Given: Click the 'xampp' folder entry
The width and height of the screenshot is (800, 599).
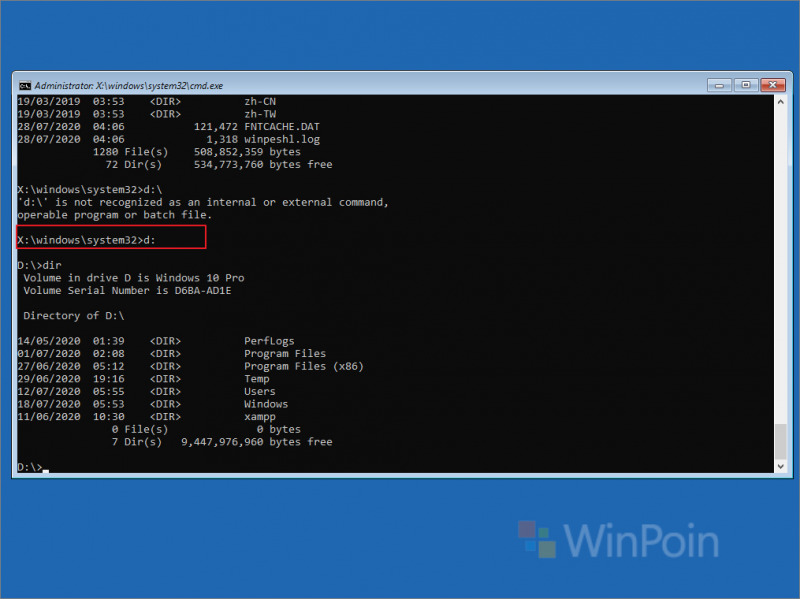Looking at the screenshot, I should pyautogui.click(x=260, y=417).
